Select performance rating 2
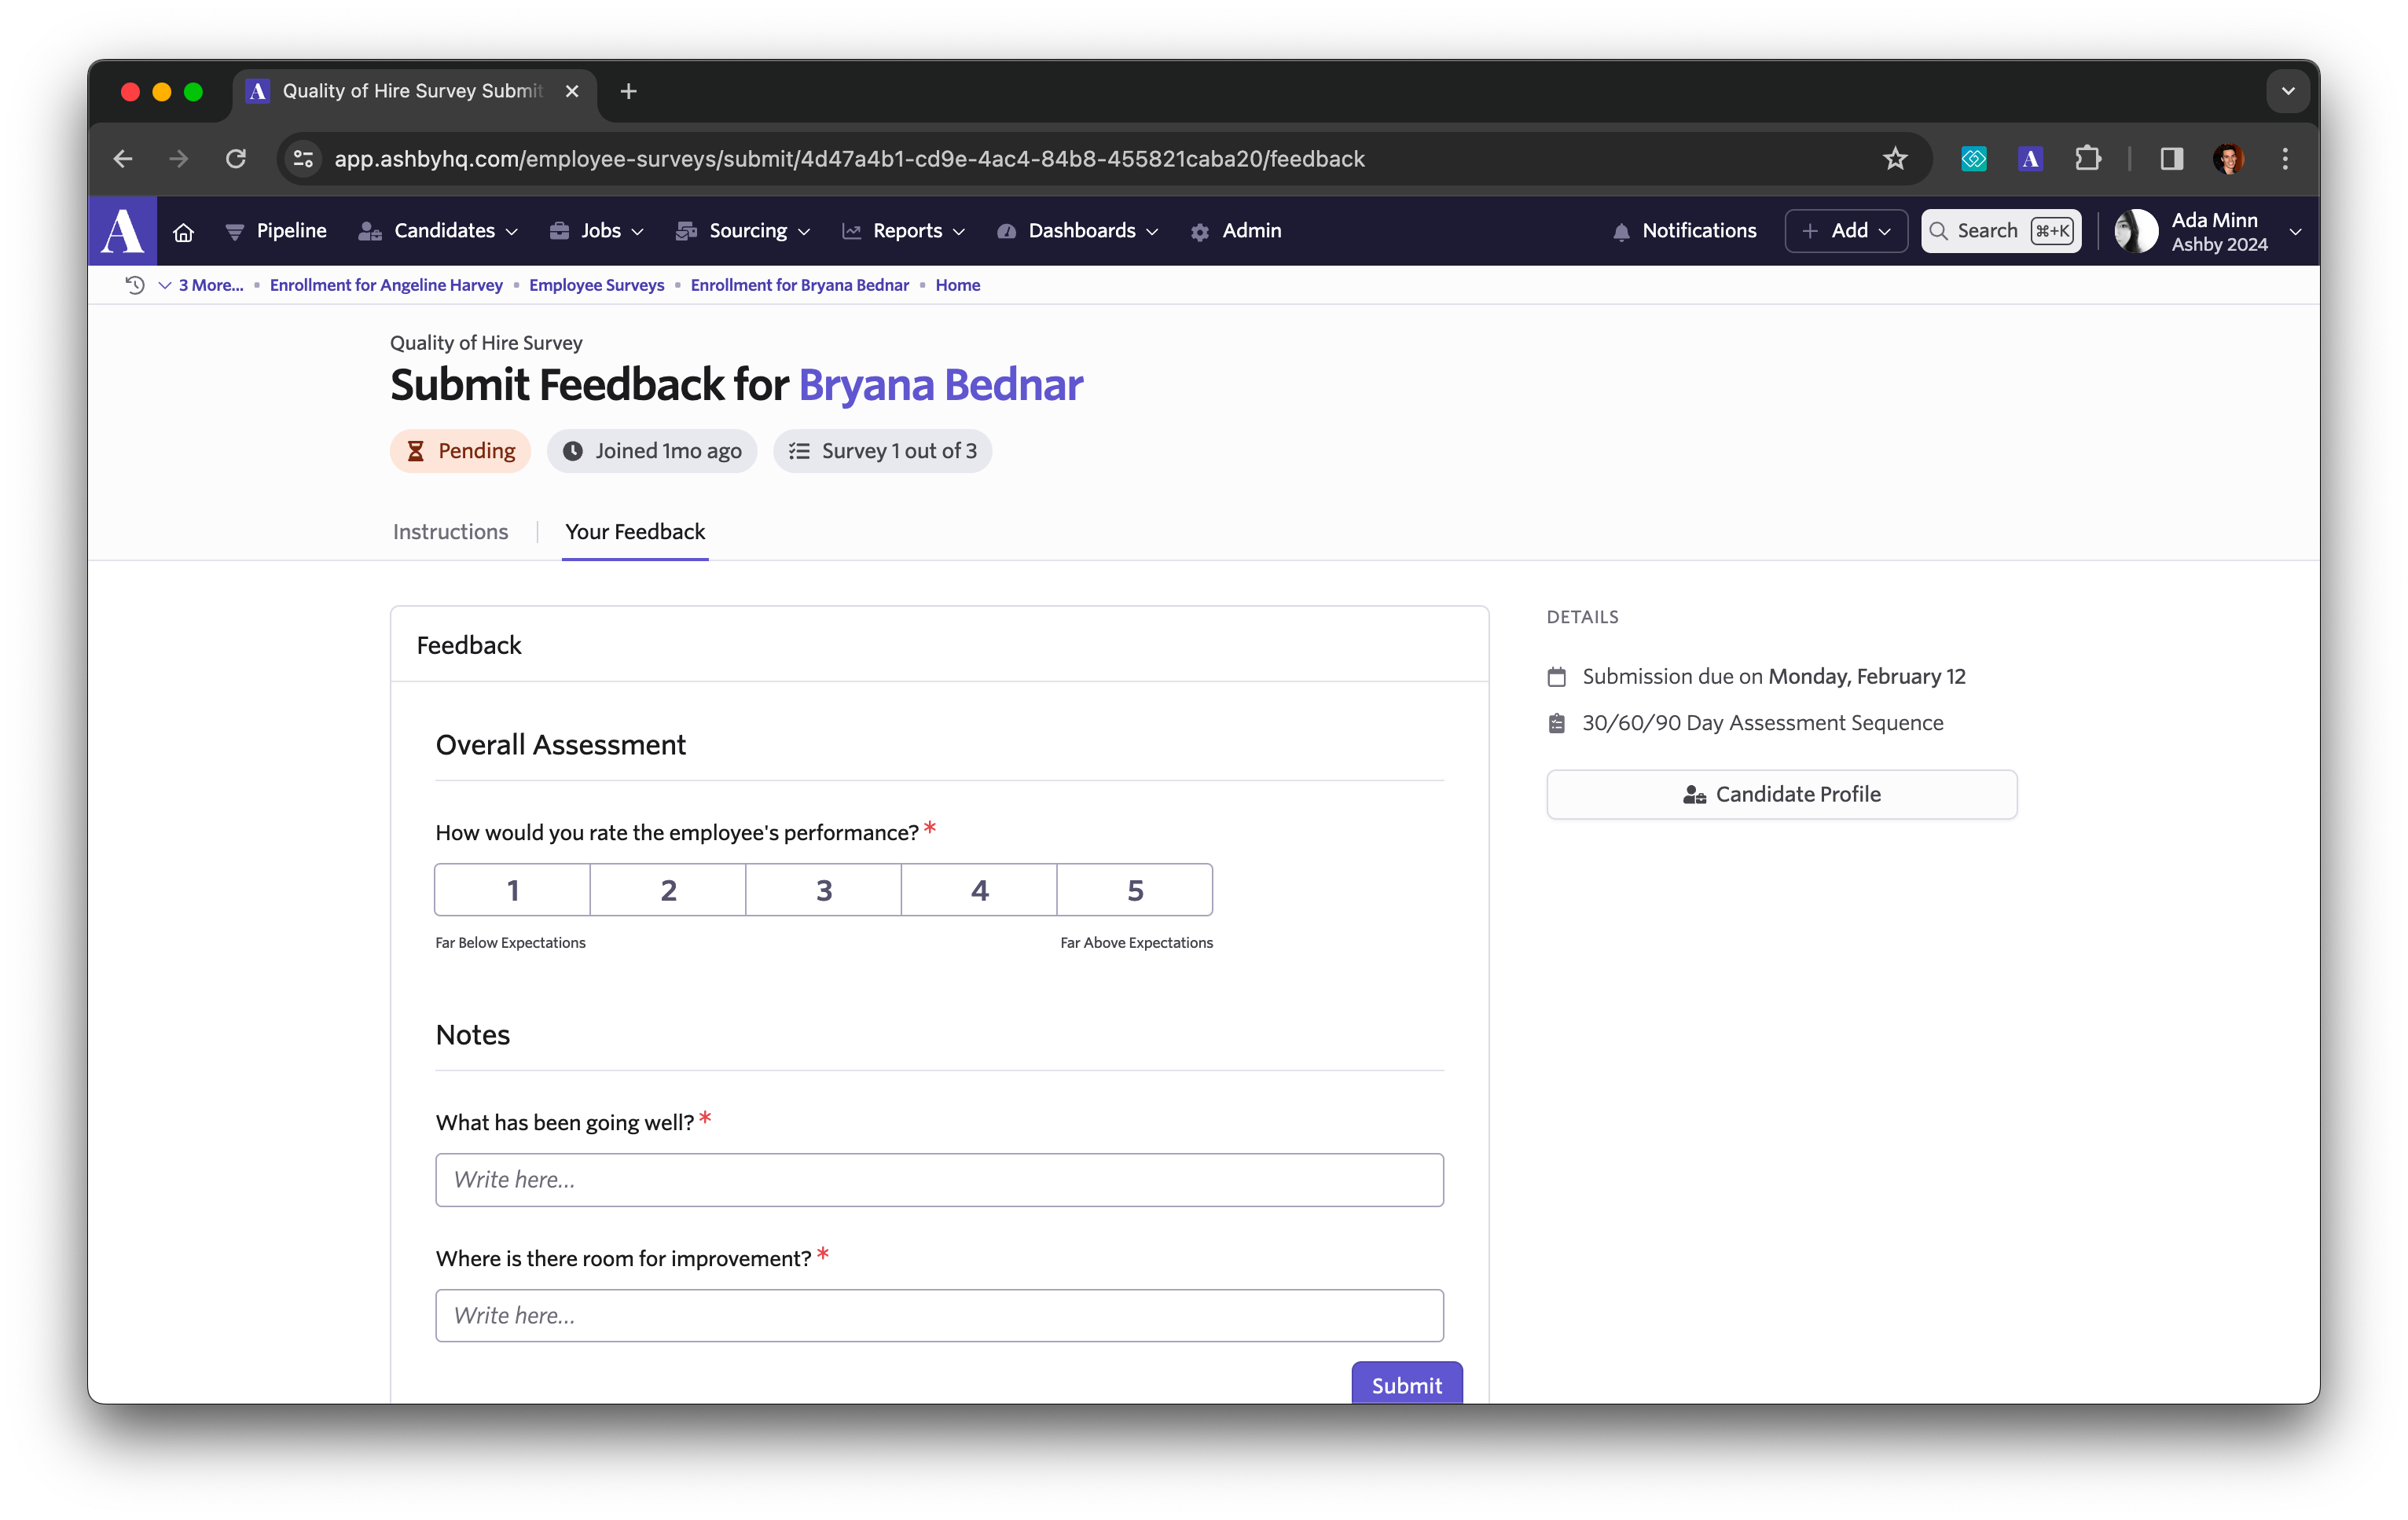 pos(667,890)
